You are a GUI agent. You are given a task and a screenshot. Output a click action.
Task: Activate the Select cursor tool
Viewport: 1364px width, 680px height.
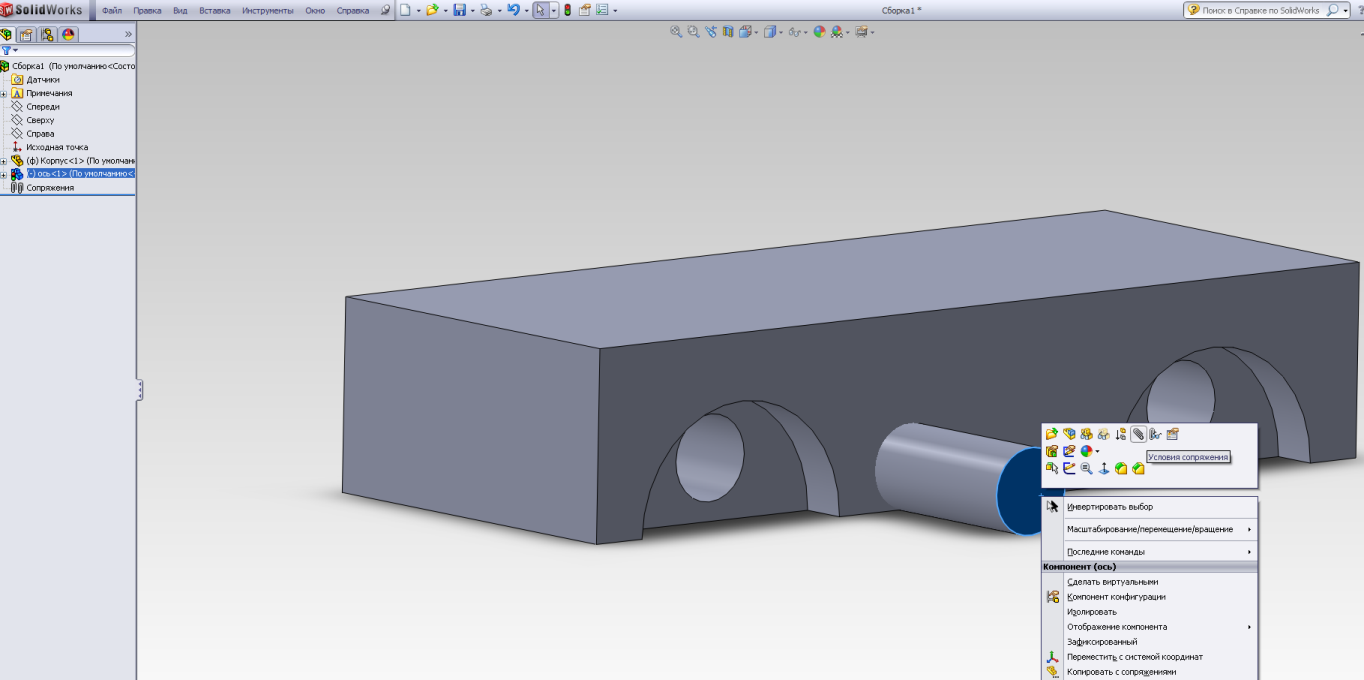tap(540, 10)
